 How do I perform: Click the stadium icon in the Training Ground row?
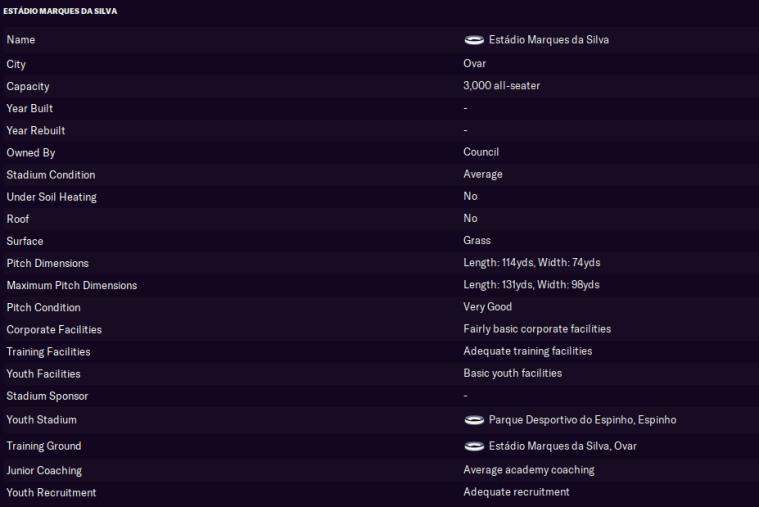point(474,446)
